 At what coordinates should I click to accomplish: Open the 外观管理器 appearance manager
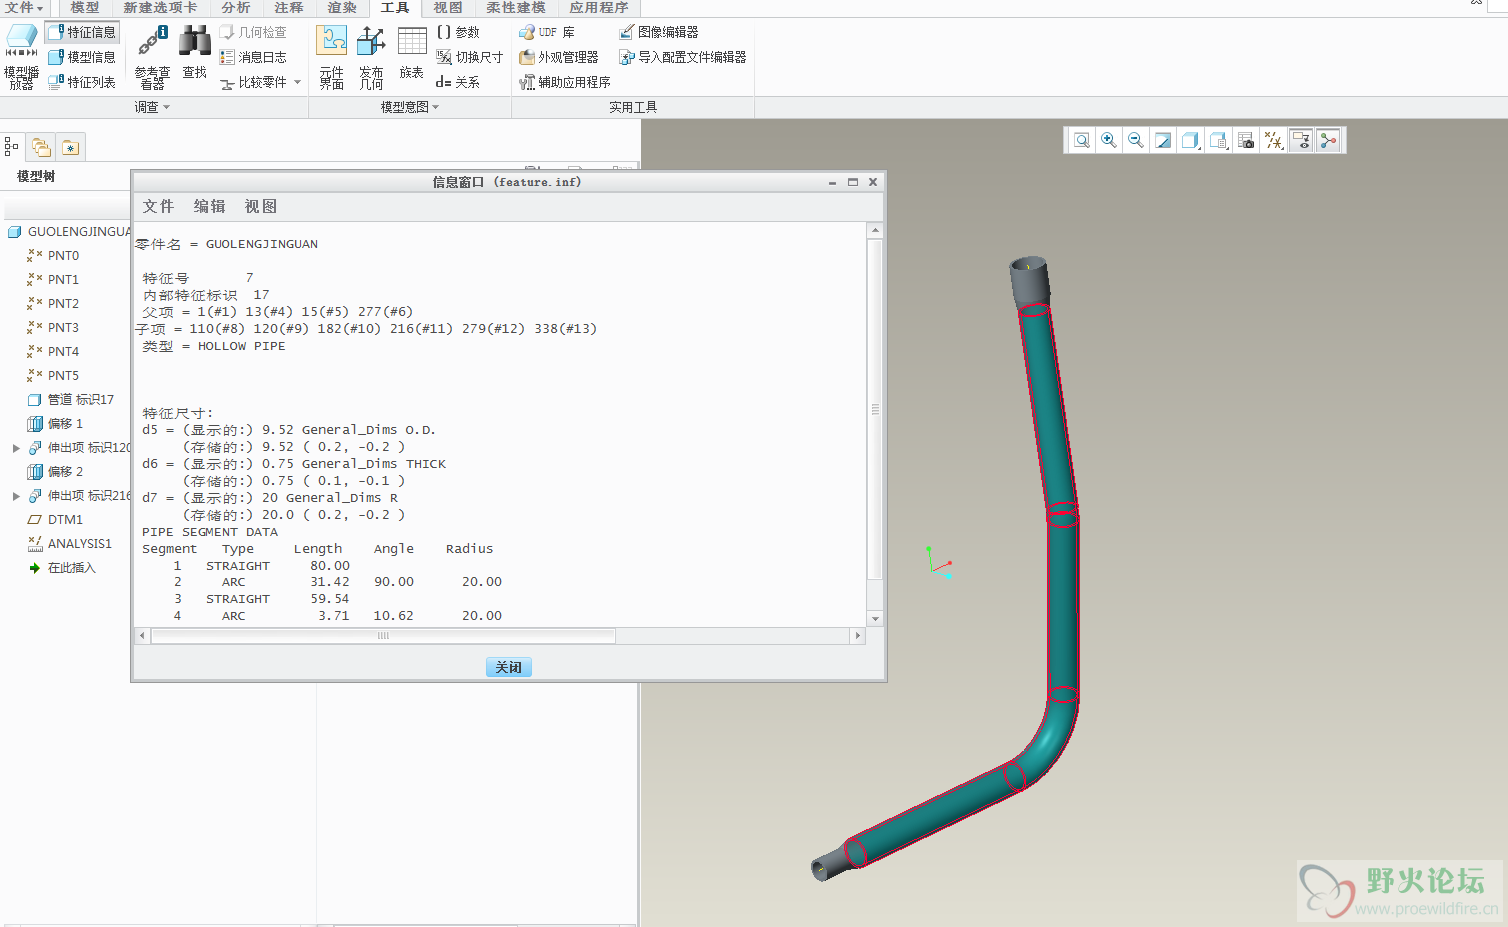559,57
